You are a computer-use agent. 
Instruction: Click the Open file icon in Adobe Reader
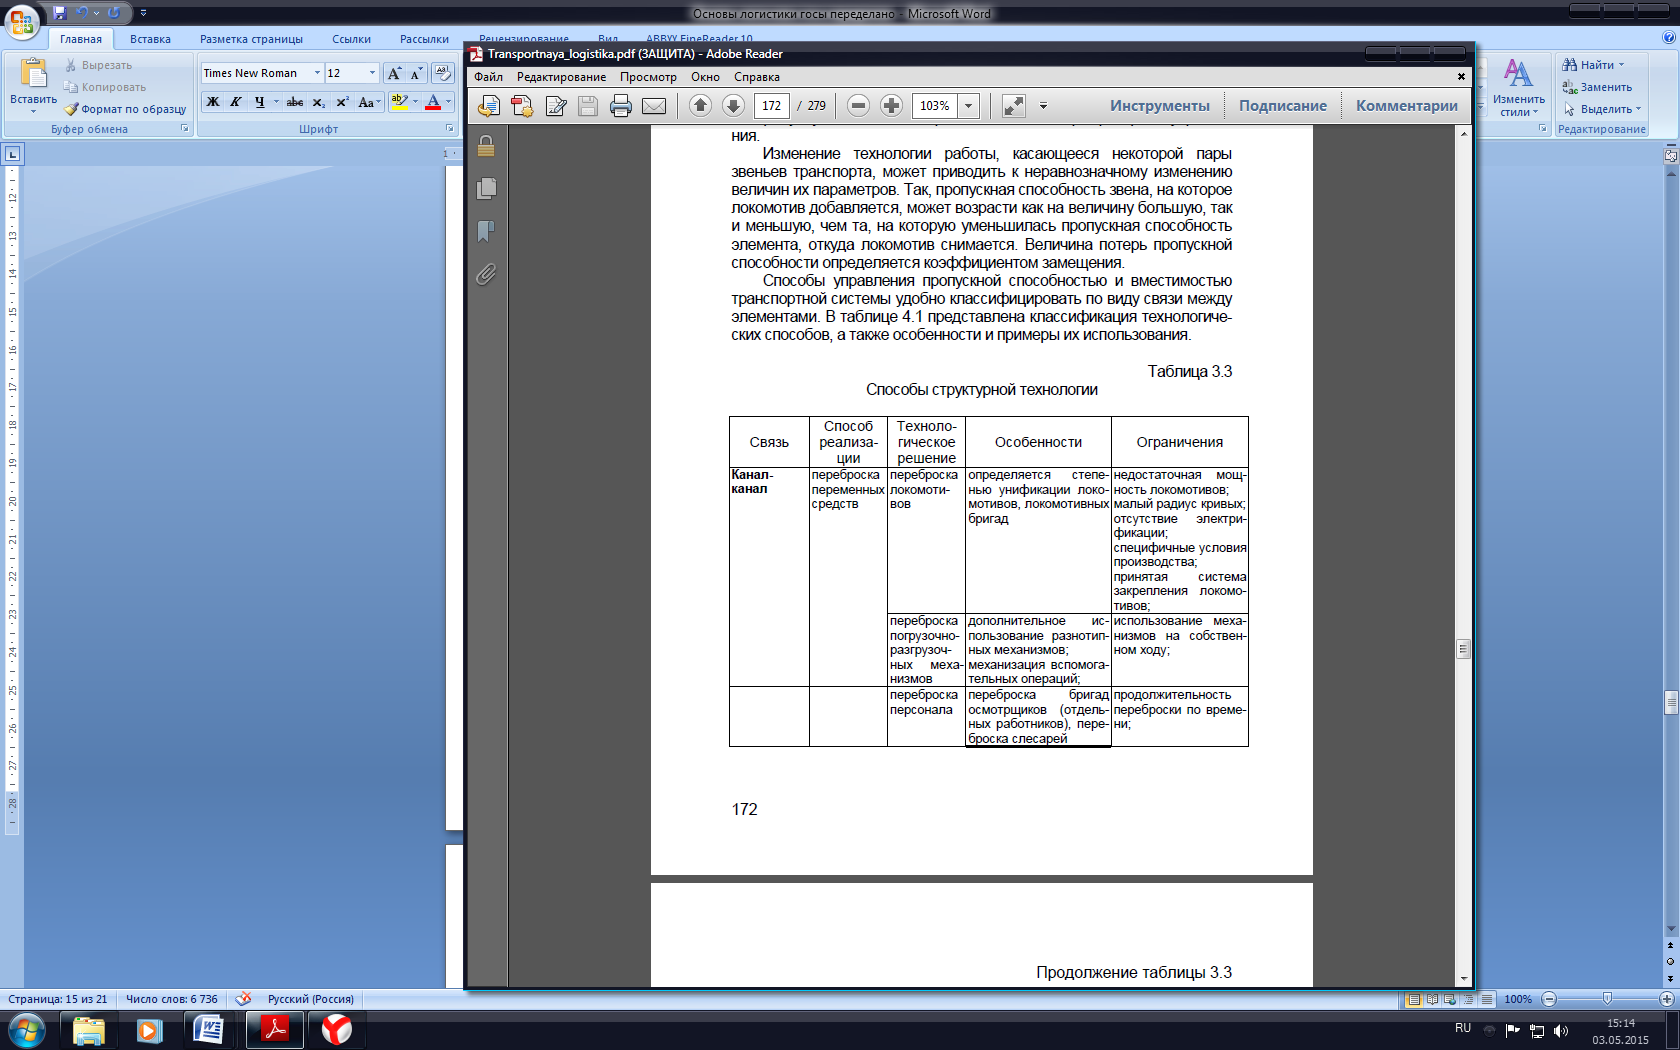coord(489,106)
